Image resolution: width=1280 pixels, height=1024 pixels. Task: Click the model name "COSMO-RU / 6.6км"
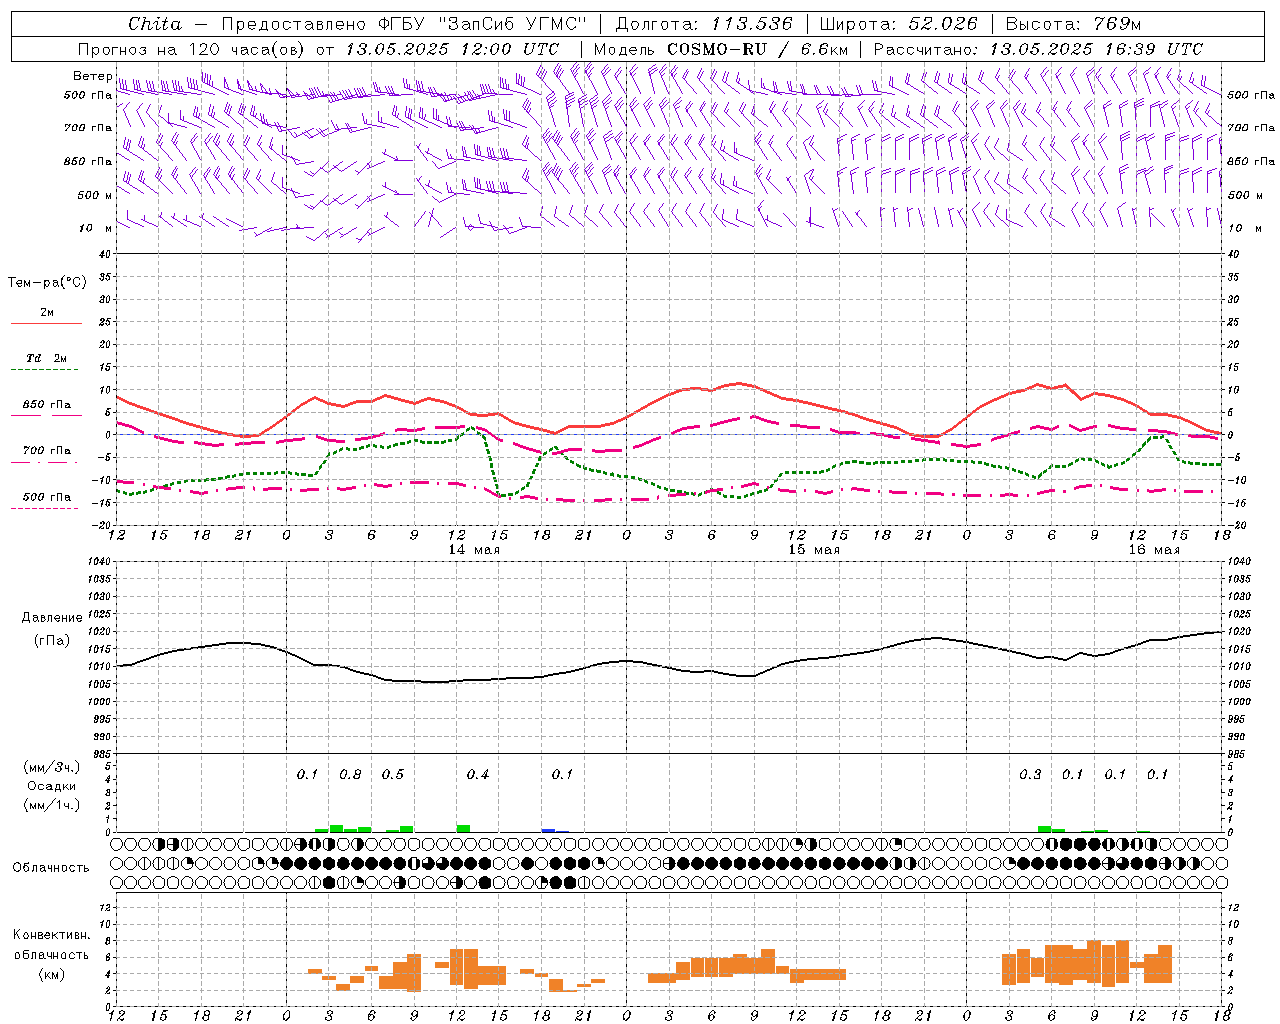click(758, 48)
